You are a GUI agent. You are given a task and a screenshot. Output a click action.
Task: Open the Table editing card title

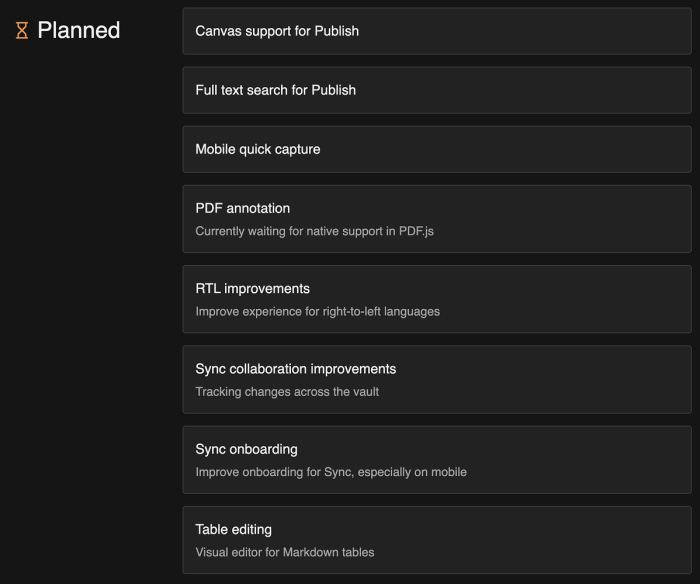coord(233,530)
